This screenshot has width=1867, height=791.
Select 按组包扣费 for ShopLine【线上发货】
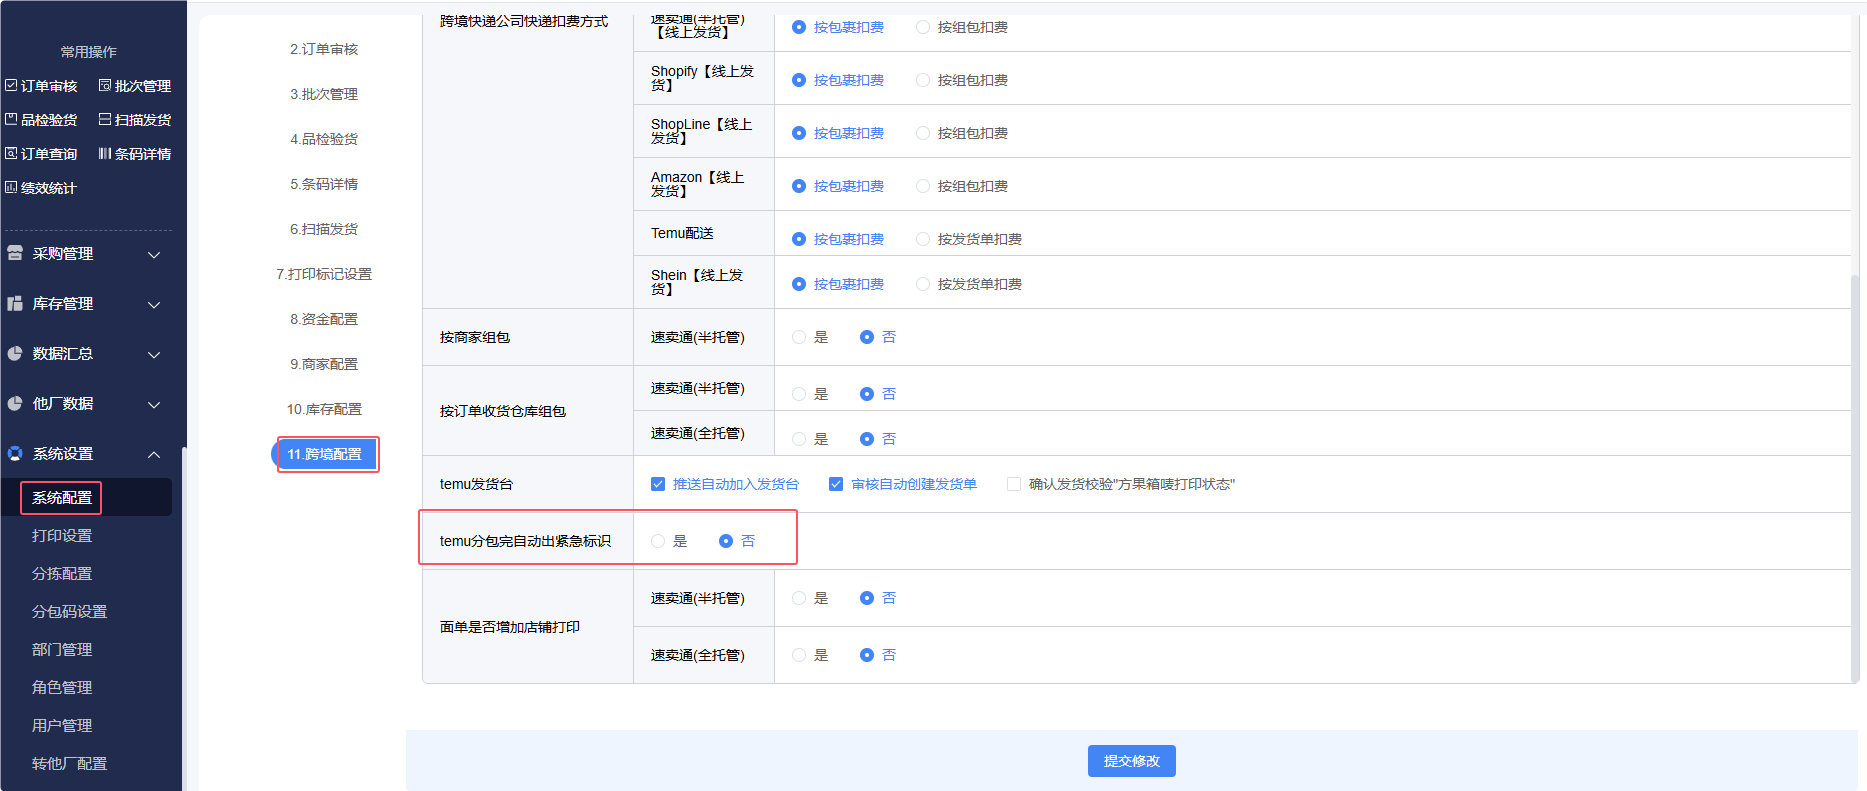tap(923, 133)
